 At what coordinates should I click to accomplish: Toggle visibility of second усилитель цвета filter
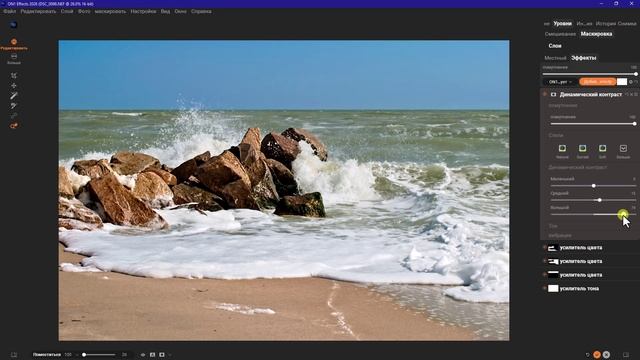(544, 261)
